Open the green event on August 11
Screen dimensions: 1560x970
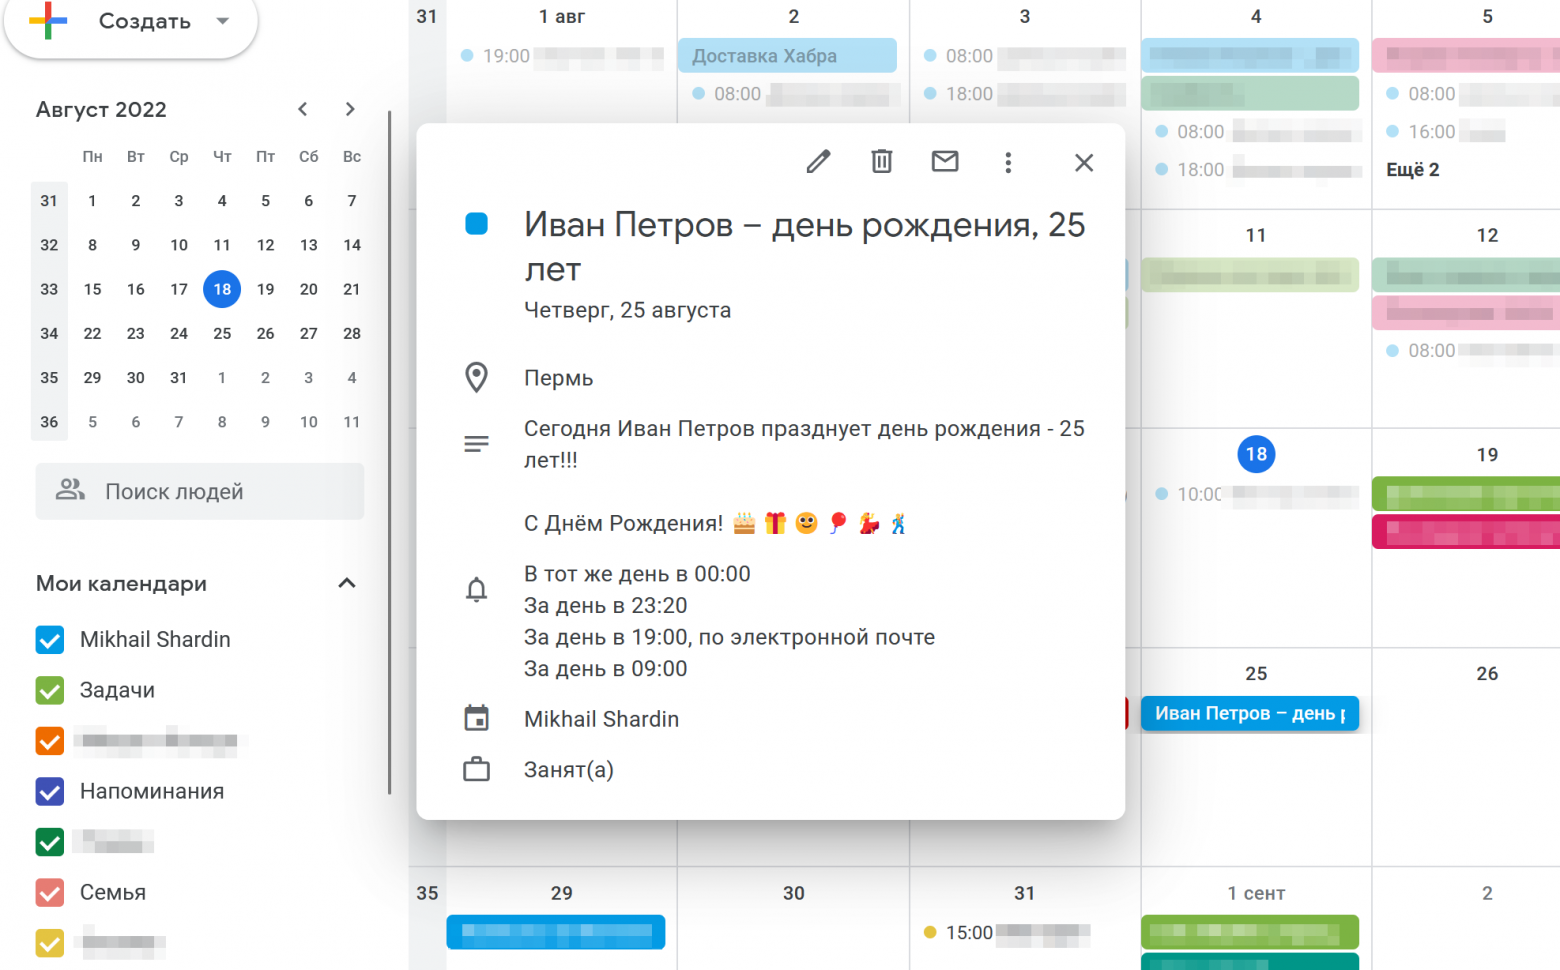pyautogui.click(x=1250, y=275)
